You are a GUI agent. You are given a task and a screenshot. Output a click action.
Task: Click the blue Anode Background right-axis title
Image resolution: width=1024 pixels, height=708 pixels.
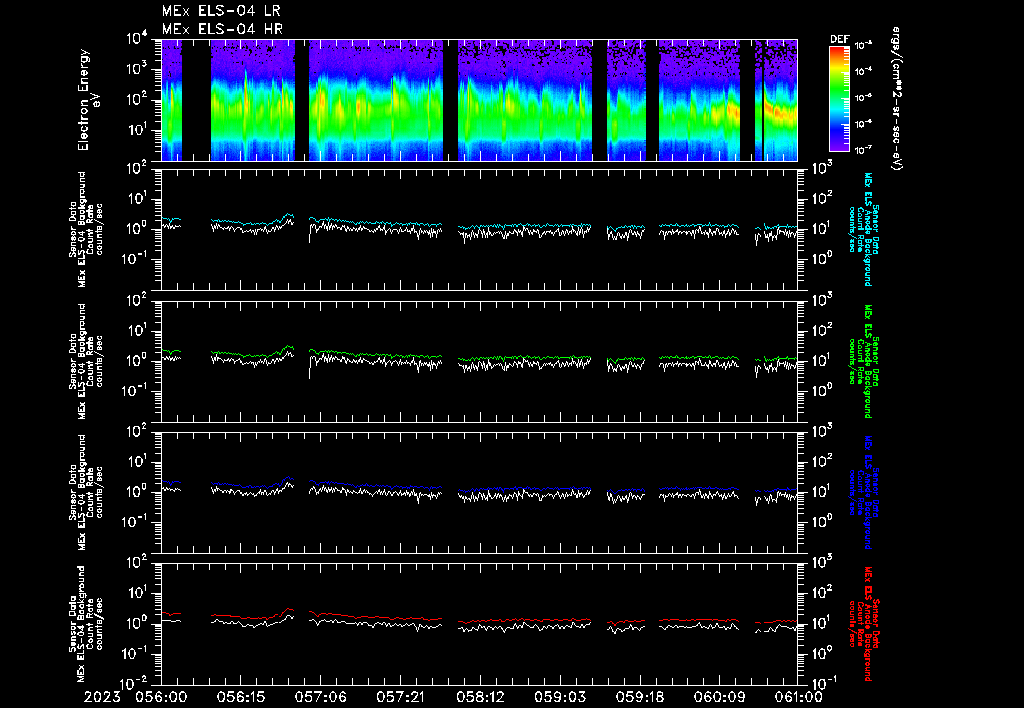click(x=863, y=492)
